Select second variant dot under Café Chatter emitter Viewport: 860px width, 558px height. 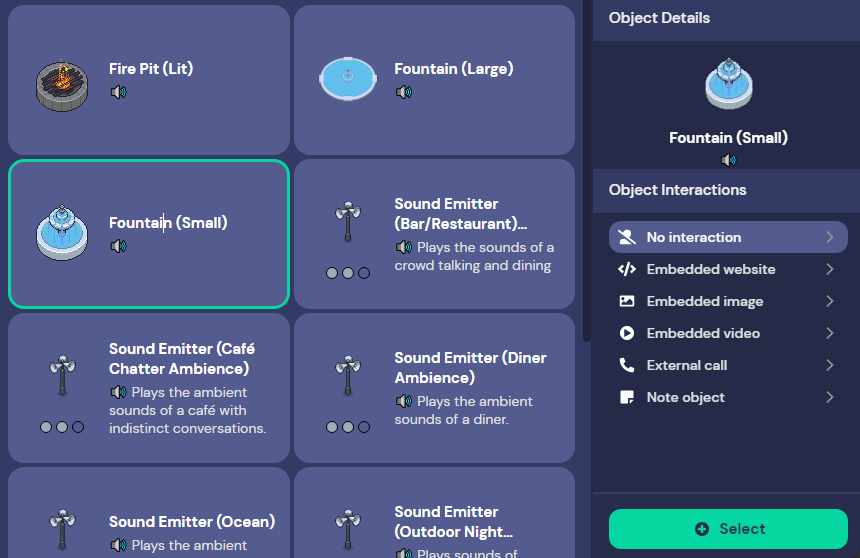pyautogui.click(x=62, y=427)
